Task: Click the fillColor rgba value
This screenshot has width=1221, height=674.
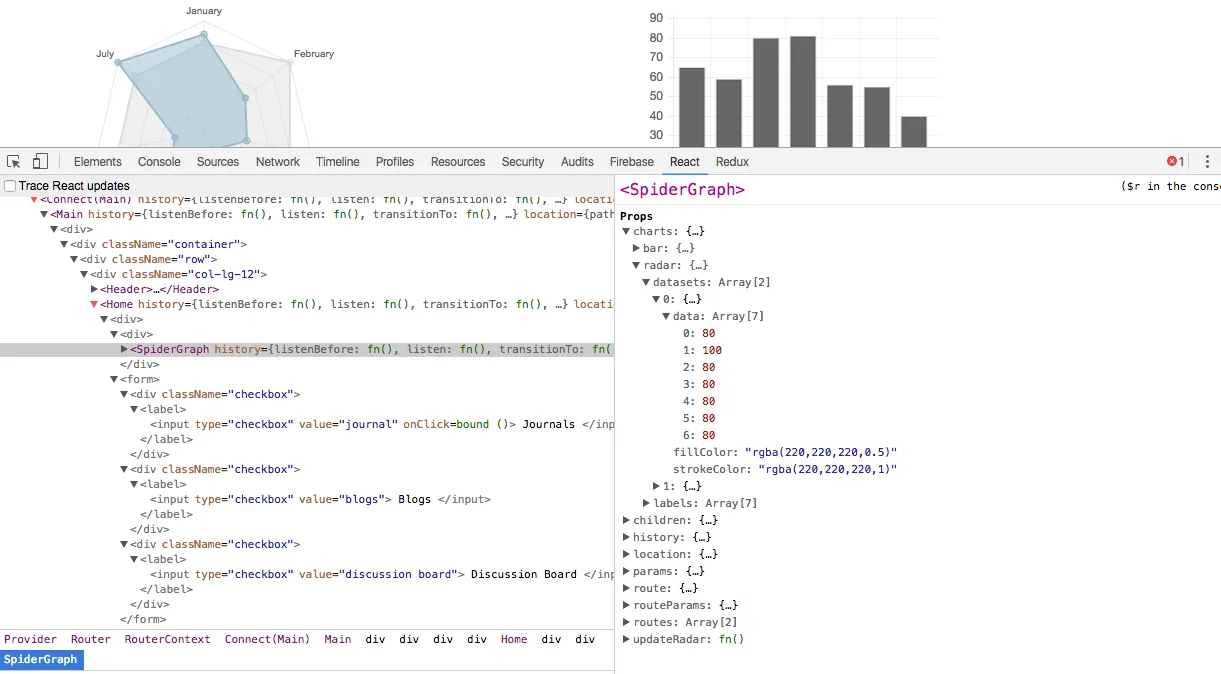Action: pyautogui.click(x=821, y=452)
